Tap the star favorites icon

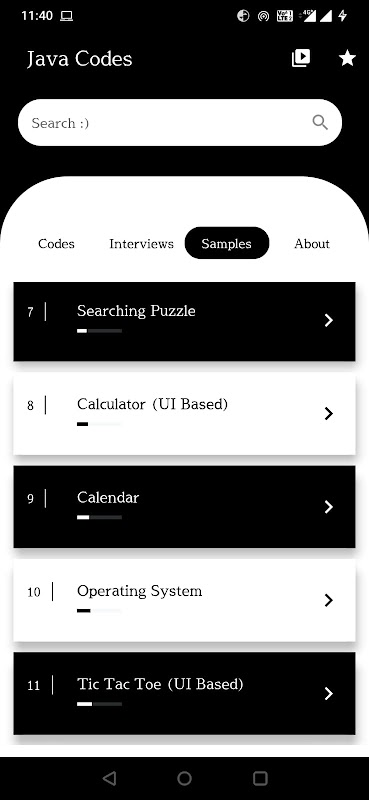click(348, 58)
